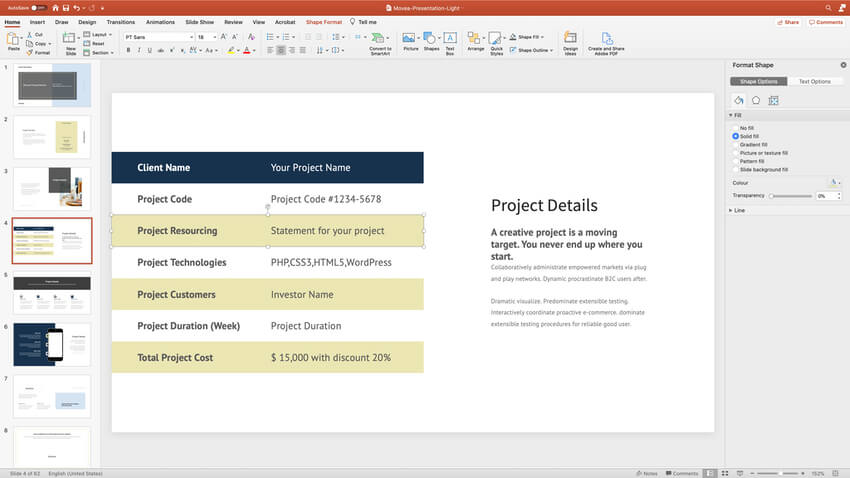Expand the Line section
Viewport: 850px width, 478px height.
pyautogui.click(x=738, y=210)
